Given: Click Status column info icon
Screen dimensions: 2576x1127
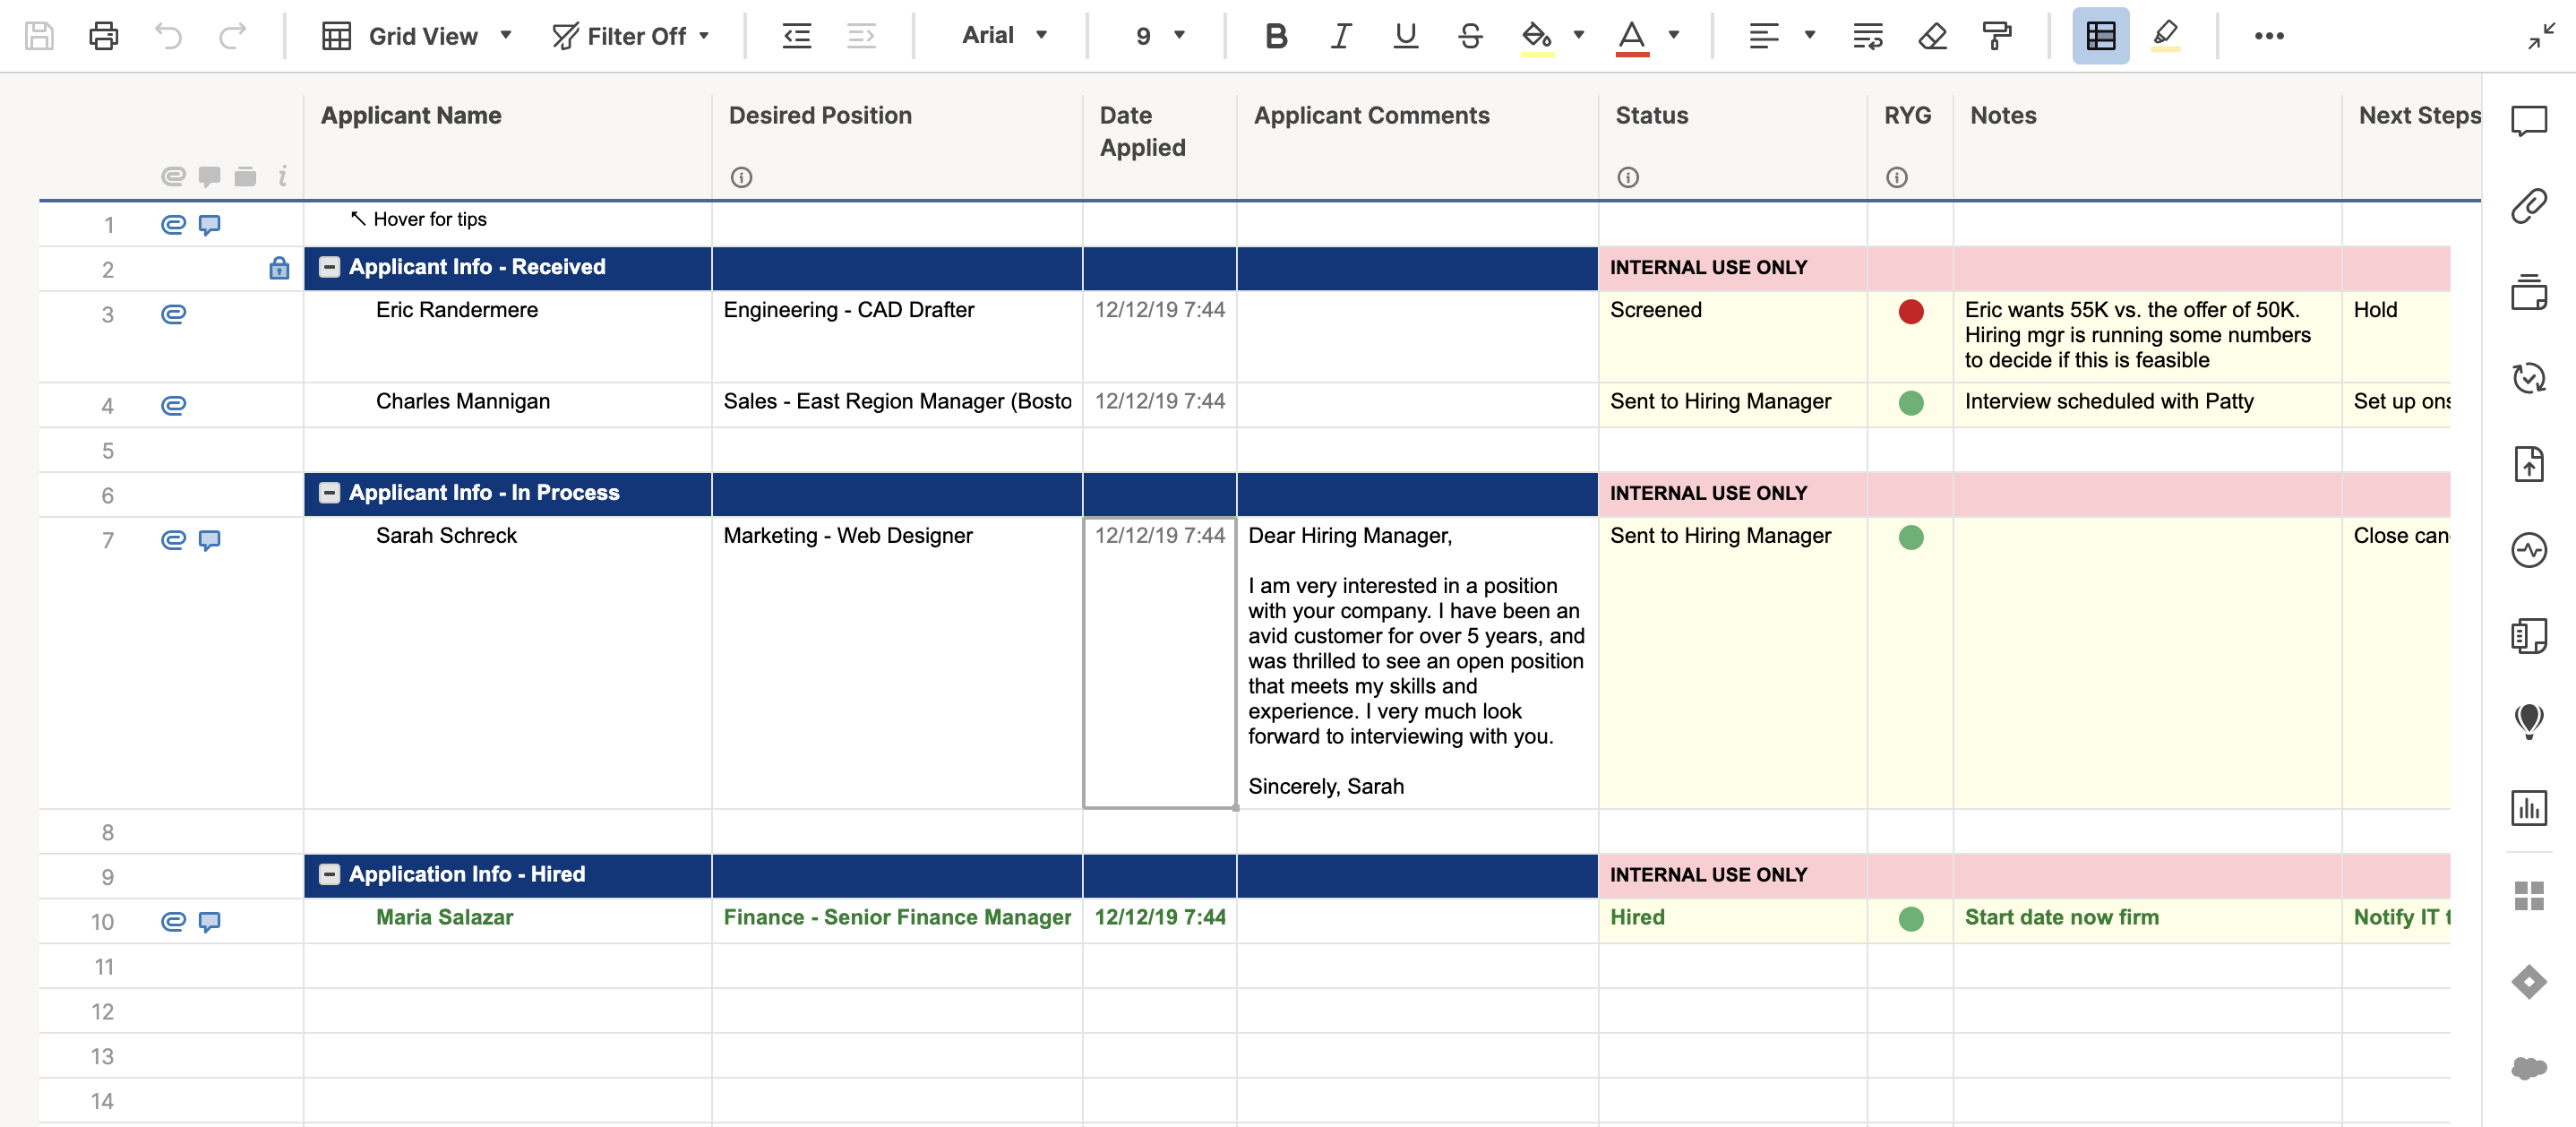Looking at the screenshot, I should 1628,178.
